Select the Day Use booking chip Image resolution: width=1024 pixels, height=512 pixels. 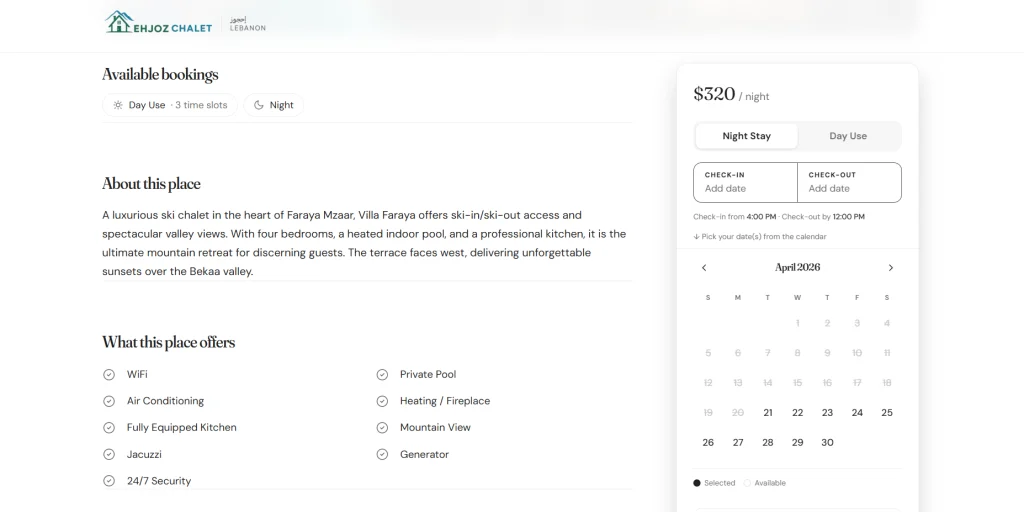point(170,105)
